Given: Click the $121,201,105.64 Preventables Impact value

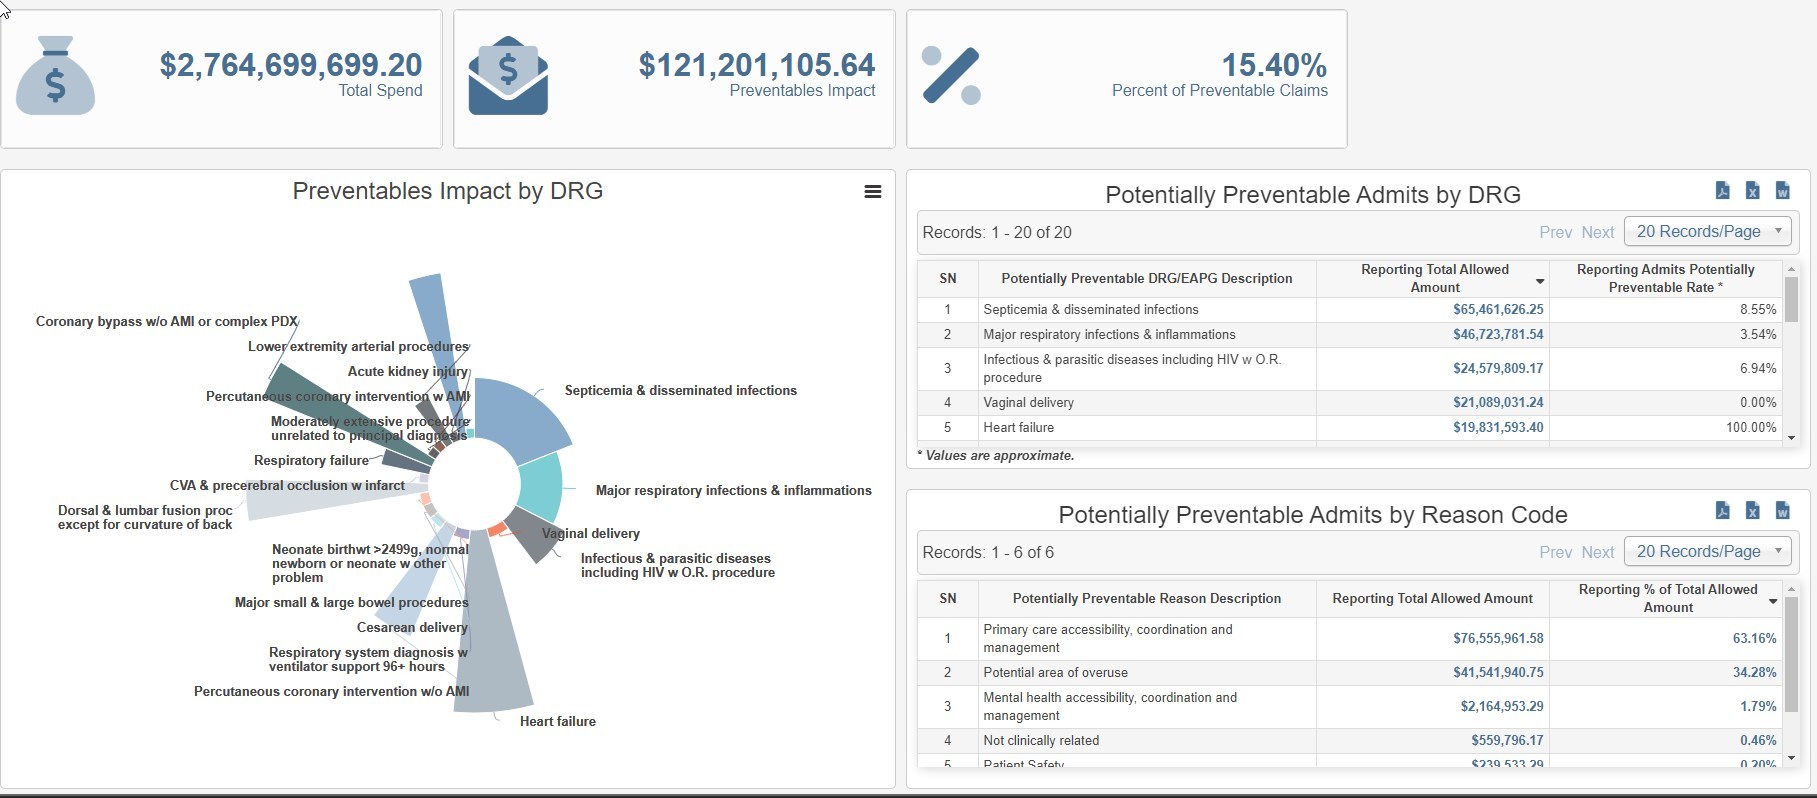Looking at the screenshot, I should [757, 65].
